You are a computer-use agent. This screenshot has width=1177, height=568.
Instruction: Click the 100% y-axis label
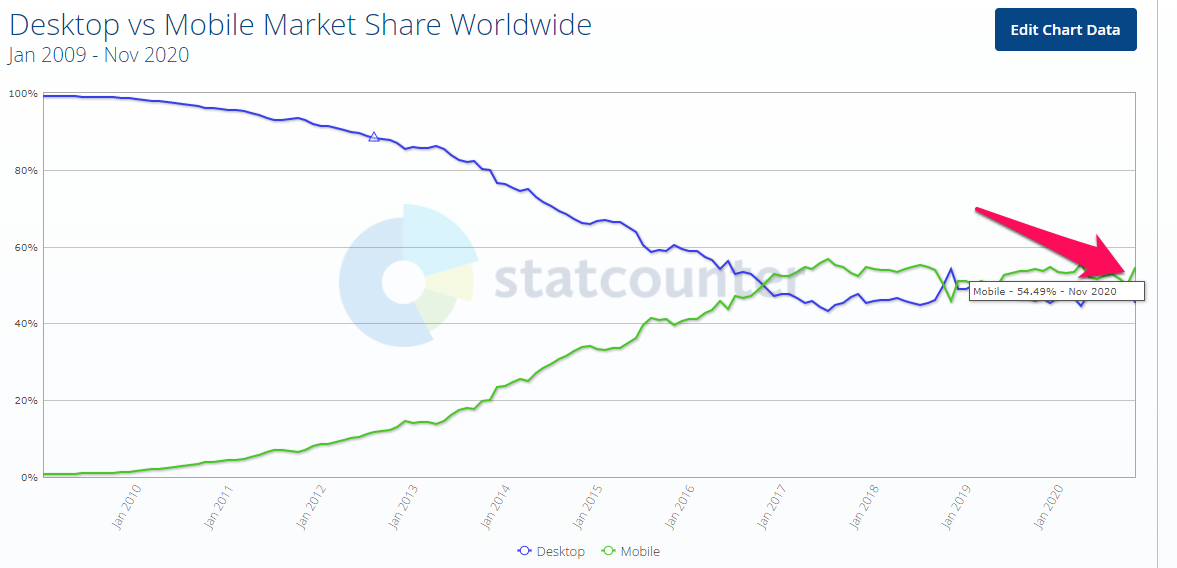23,94
